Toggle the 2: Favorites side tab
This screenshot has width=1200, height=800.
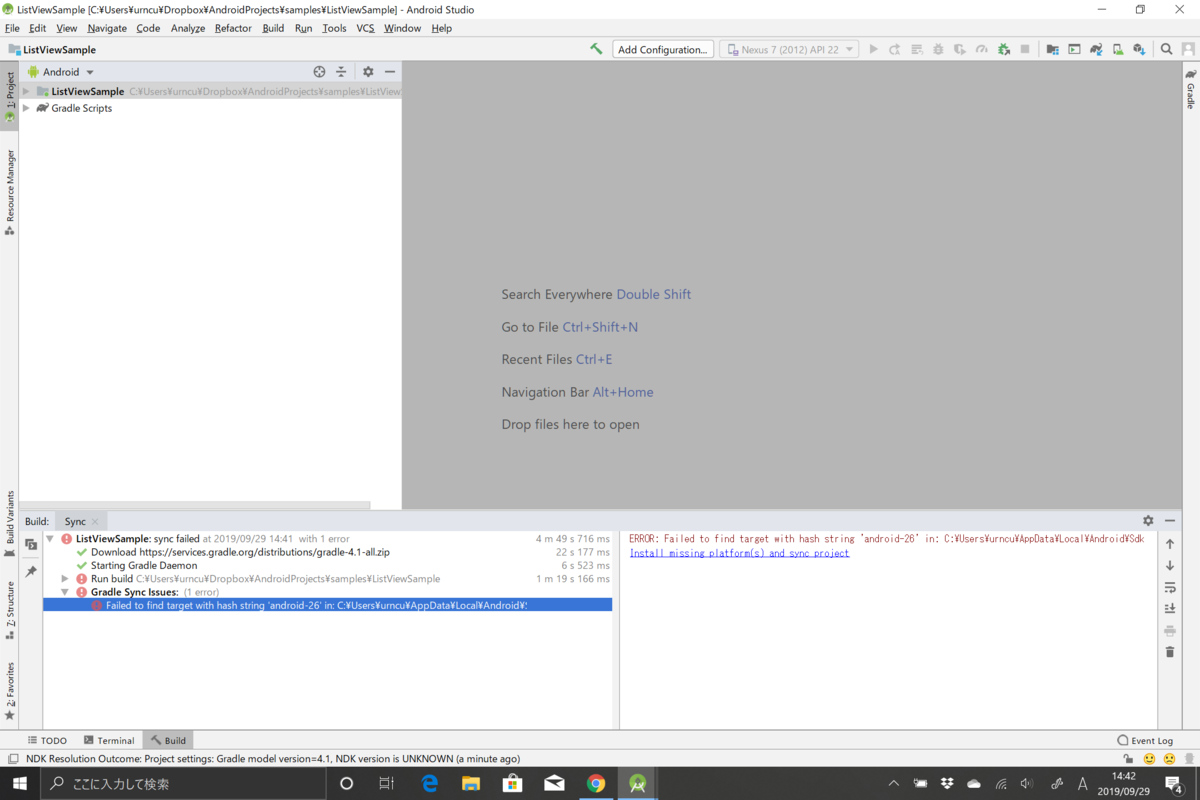(9, 691)
